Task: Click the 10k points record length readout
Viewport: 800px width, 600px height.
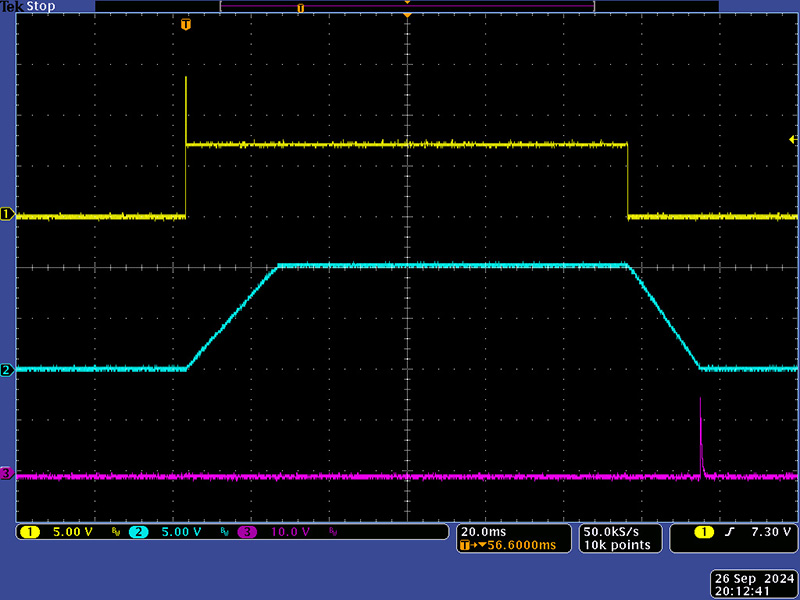Action: (616, 545)
